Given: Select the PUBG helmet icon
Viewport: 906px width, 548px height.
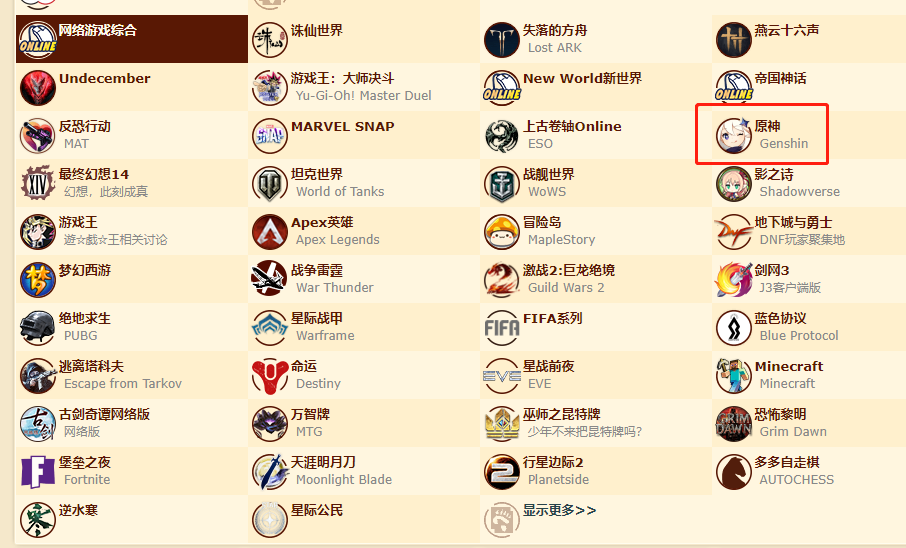Looking at the screenshot, I should [38, 327].
